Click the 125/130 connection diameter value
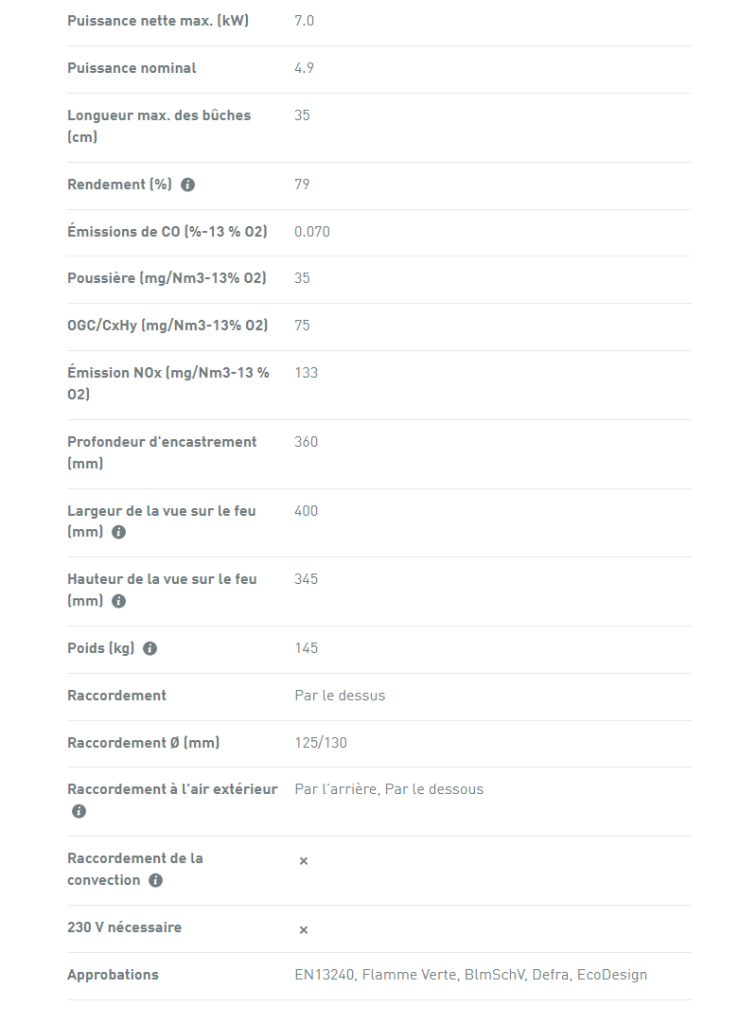739x1024 pixels. [321, 743]
